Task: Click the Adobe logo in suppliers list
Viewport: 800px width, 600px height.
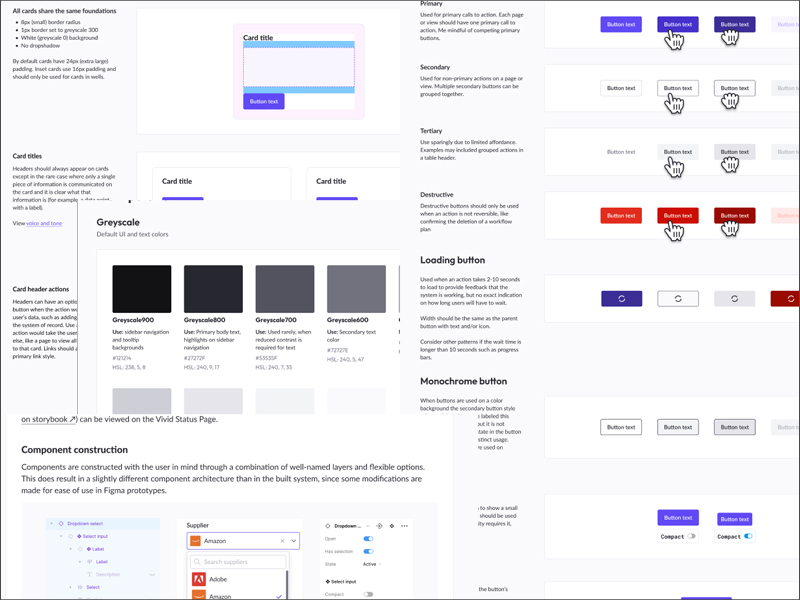Action: click(x=199, y=579)
